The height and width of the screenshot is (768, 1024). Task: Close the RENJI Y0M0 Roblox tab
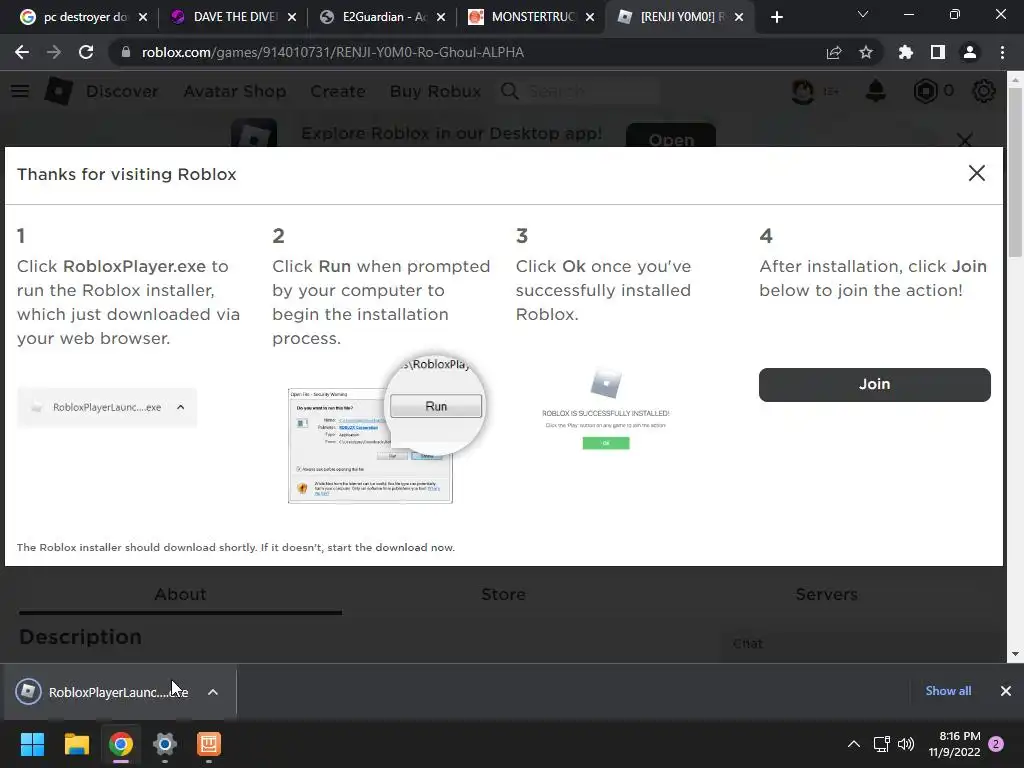[x=739, y=18]
